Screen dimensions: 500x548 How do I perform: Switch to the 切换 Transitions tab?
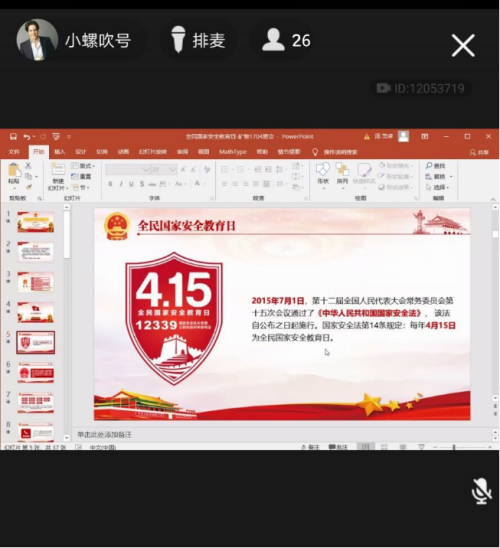pyautogui.click(x=102, y=152)
